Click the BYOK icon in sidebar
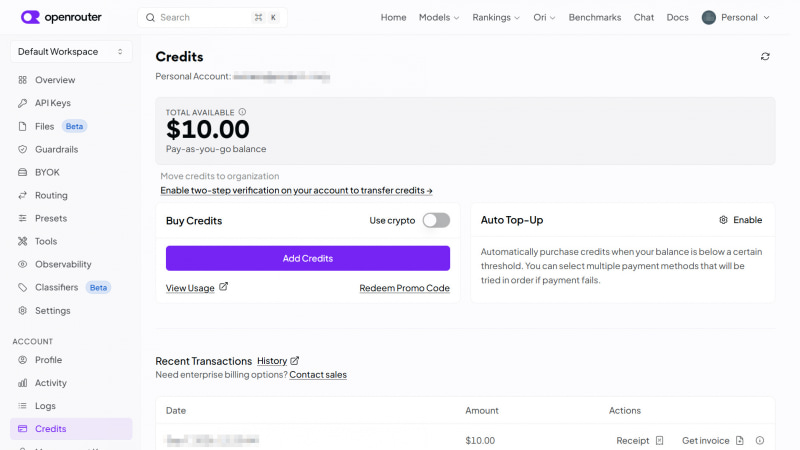800x450 pixels. pyautogui.click(x=22, y=172)
